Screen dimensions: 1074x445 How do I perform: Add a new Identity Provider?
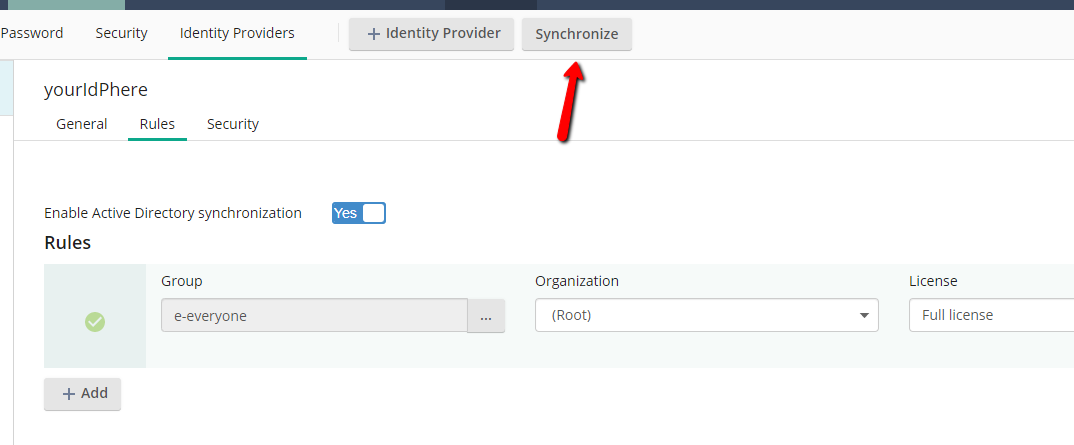[x=432, y=34]
